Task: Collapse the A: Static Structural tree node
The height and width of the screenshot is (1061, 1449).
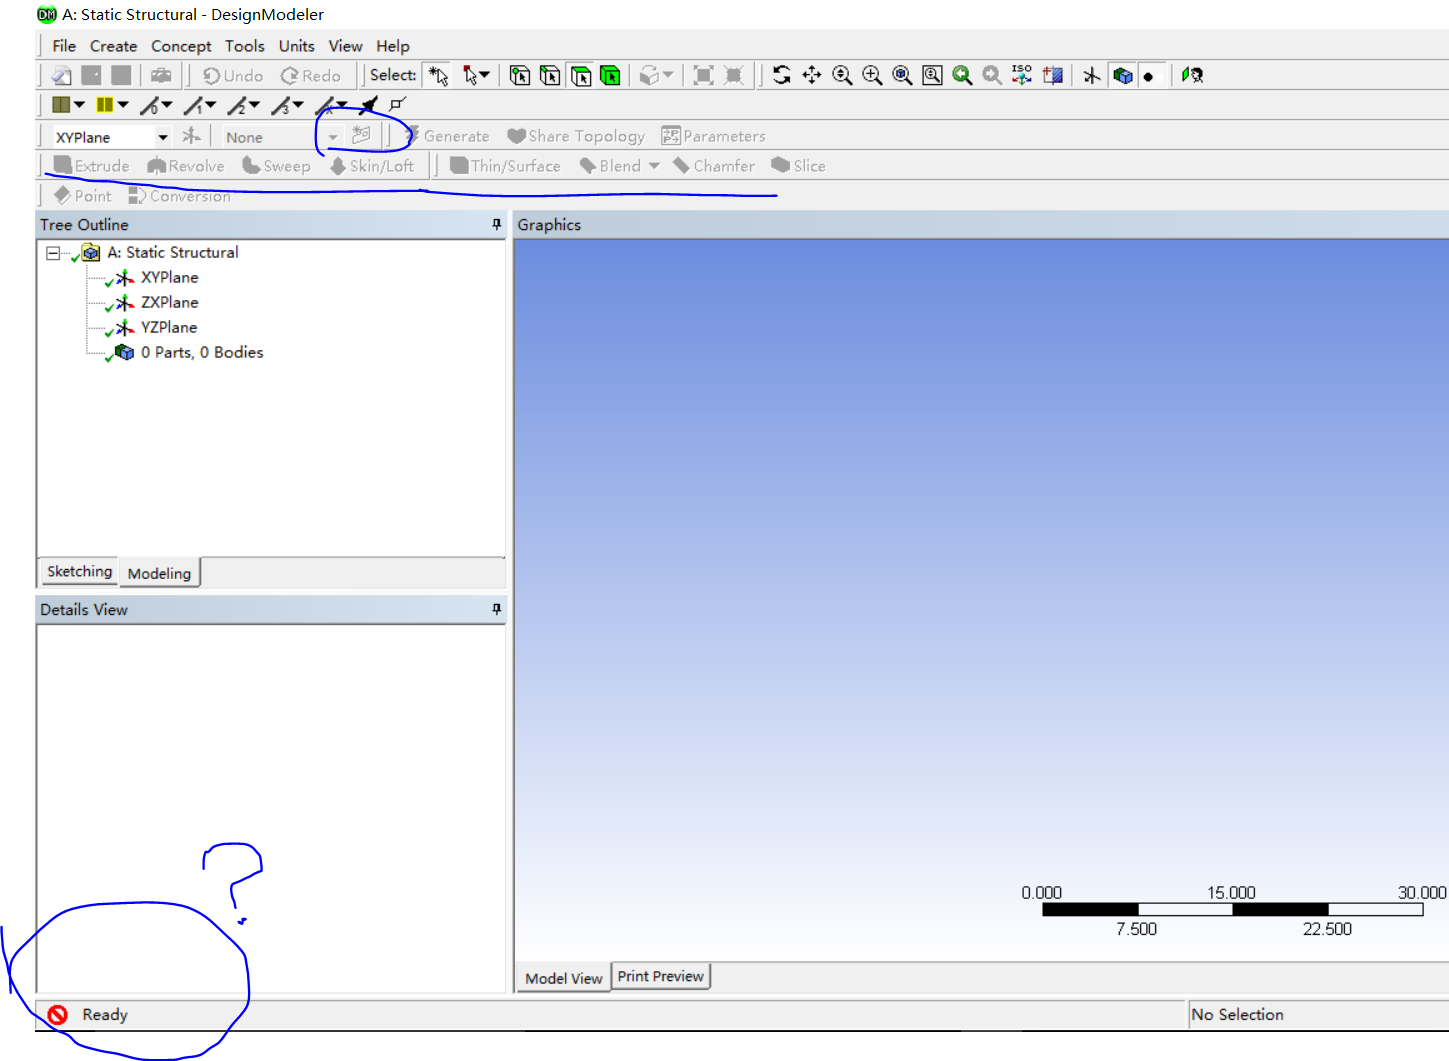Action: (53, 253)
